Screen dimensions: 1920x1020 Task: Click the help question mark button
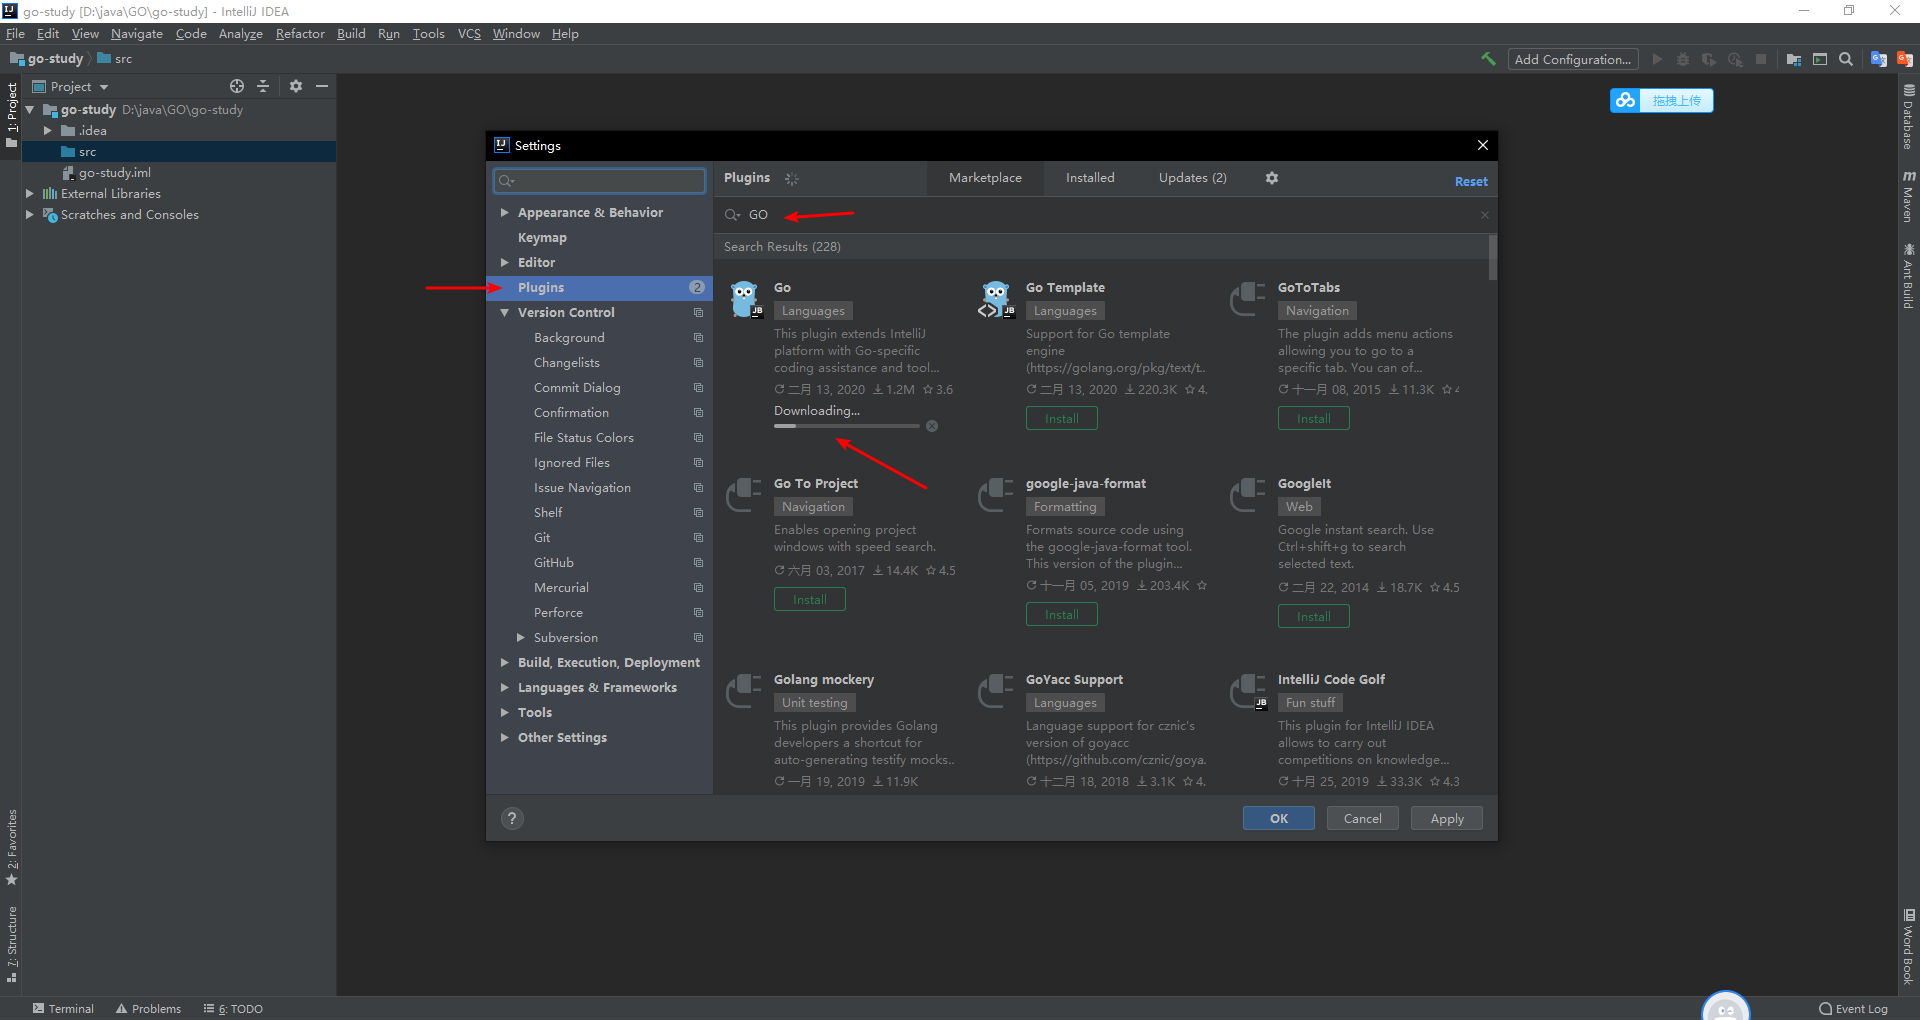512,818
